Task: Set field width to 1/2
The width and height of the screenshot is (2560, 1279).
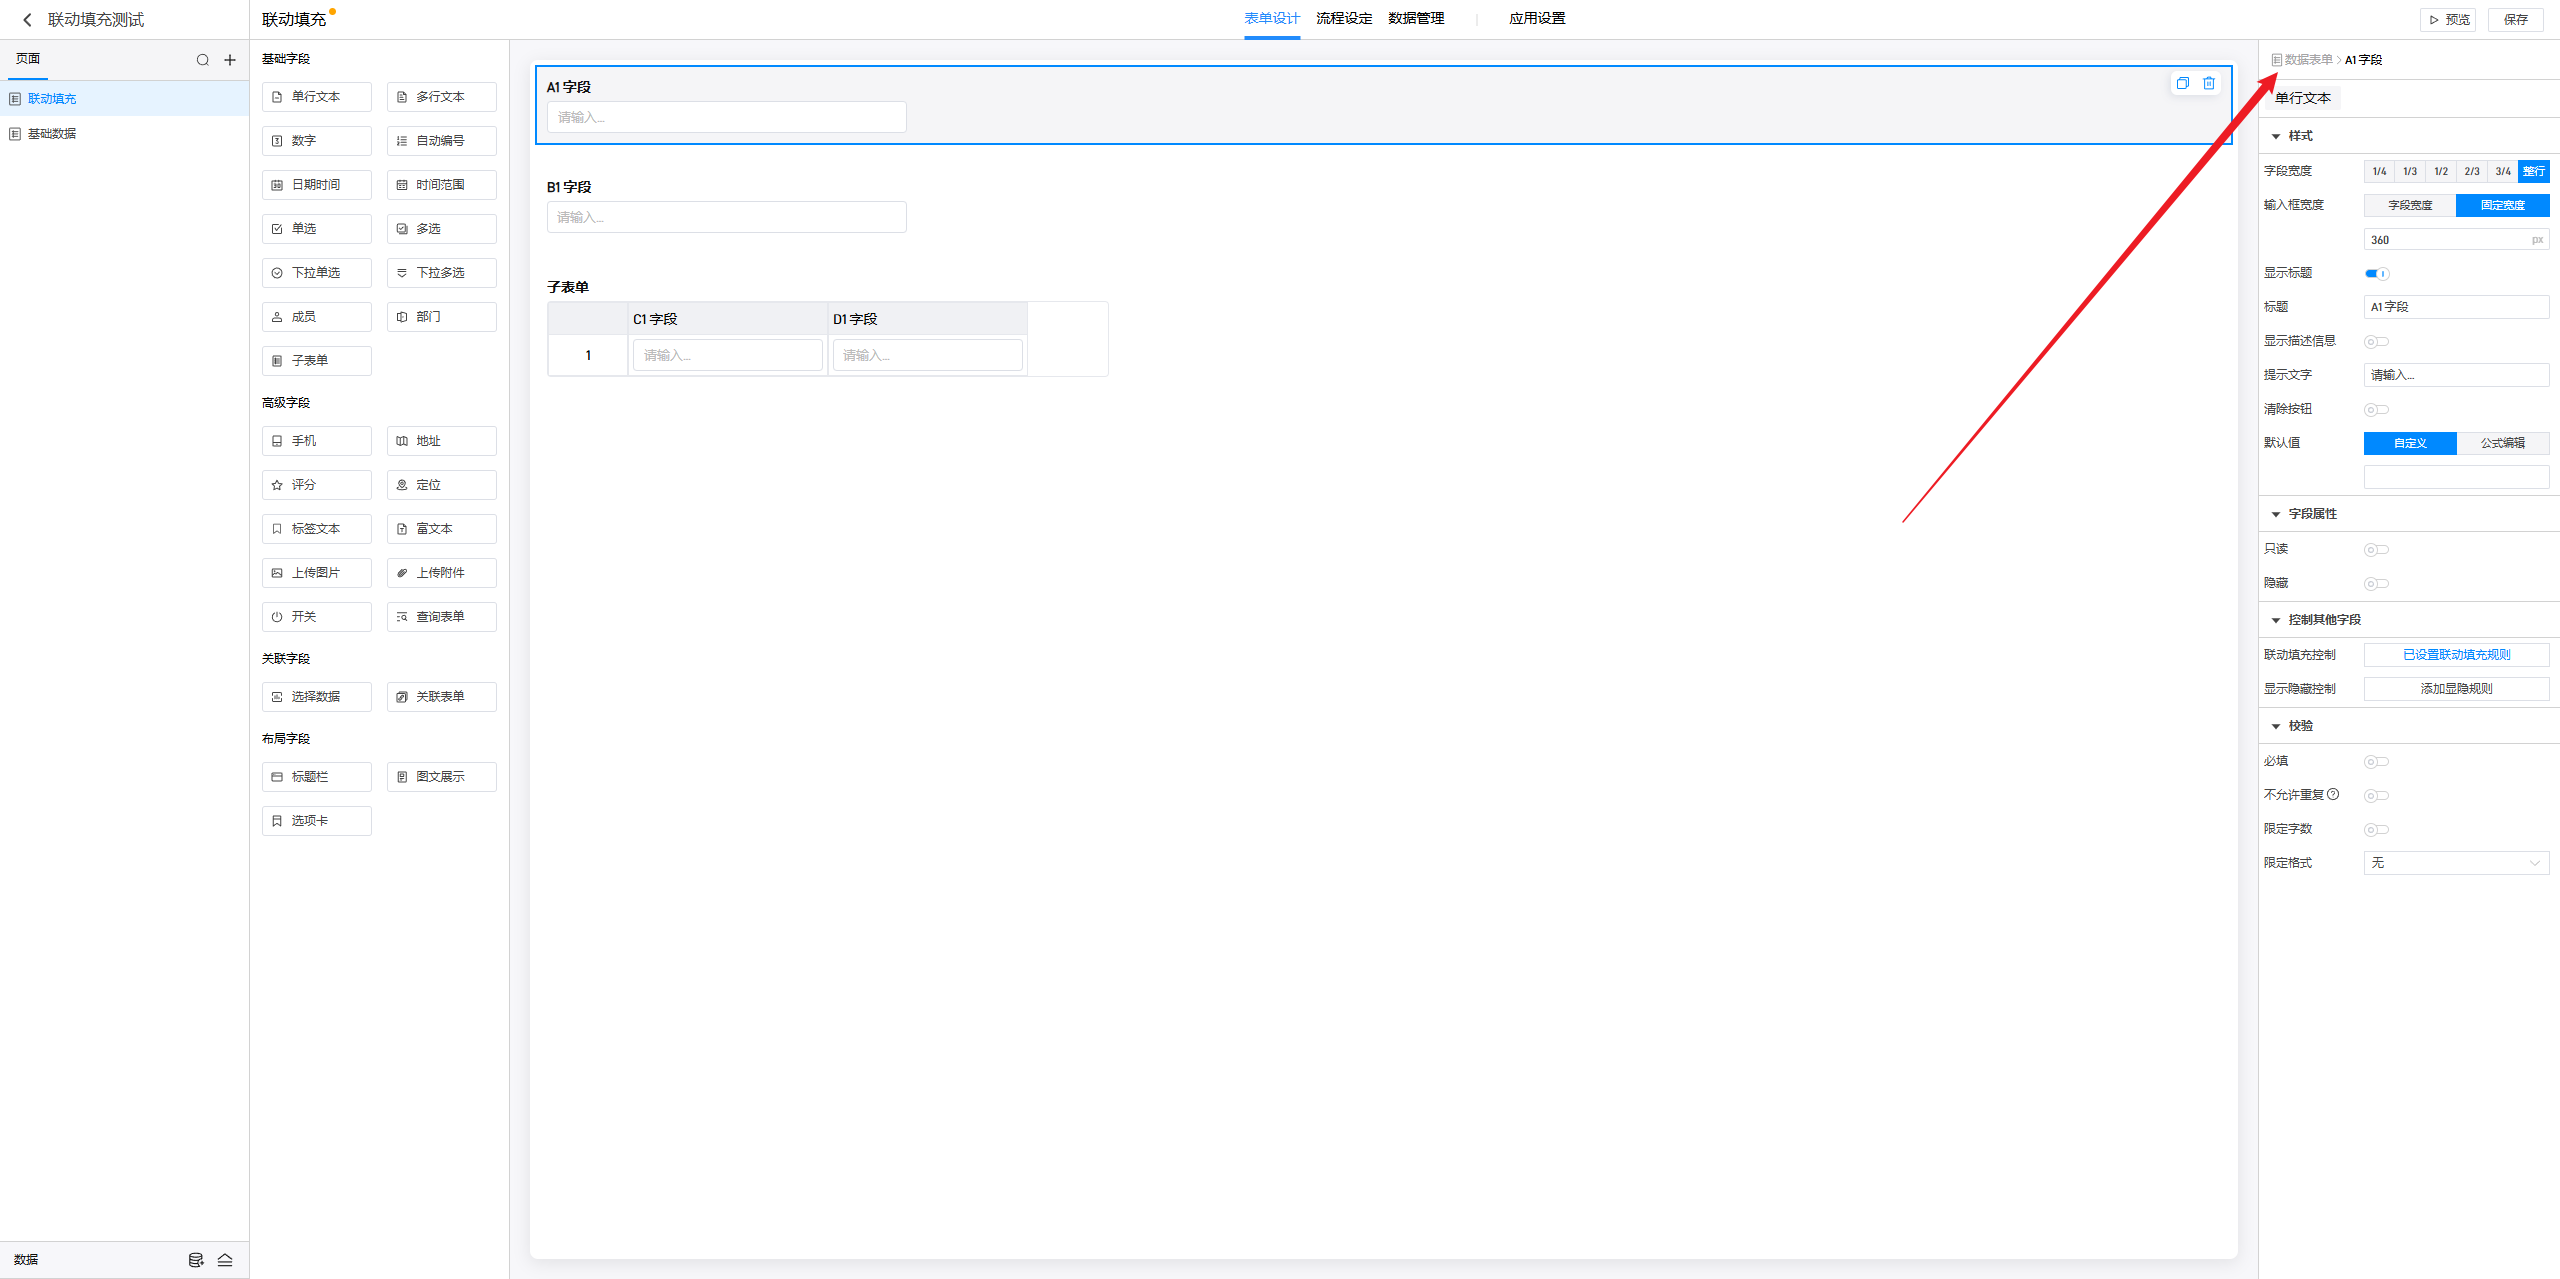Action: 2441,171
